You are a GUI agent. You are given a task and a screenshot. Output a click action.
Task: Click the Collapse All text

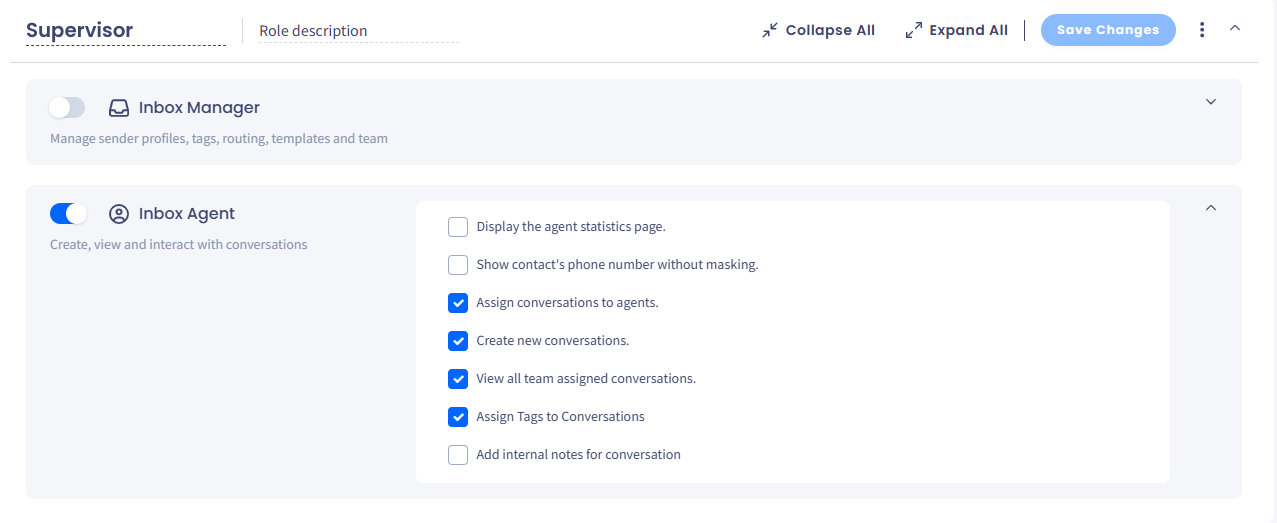tap(830, 30)
